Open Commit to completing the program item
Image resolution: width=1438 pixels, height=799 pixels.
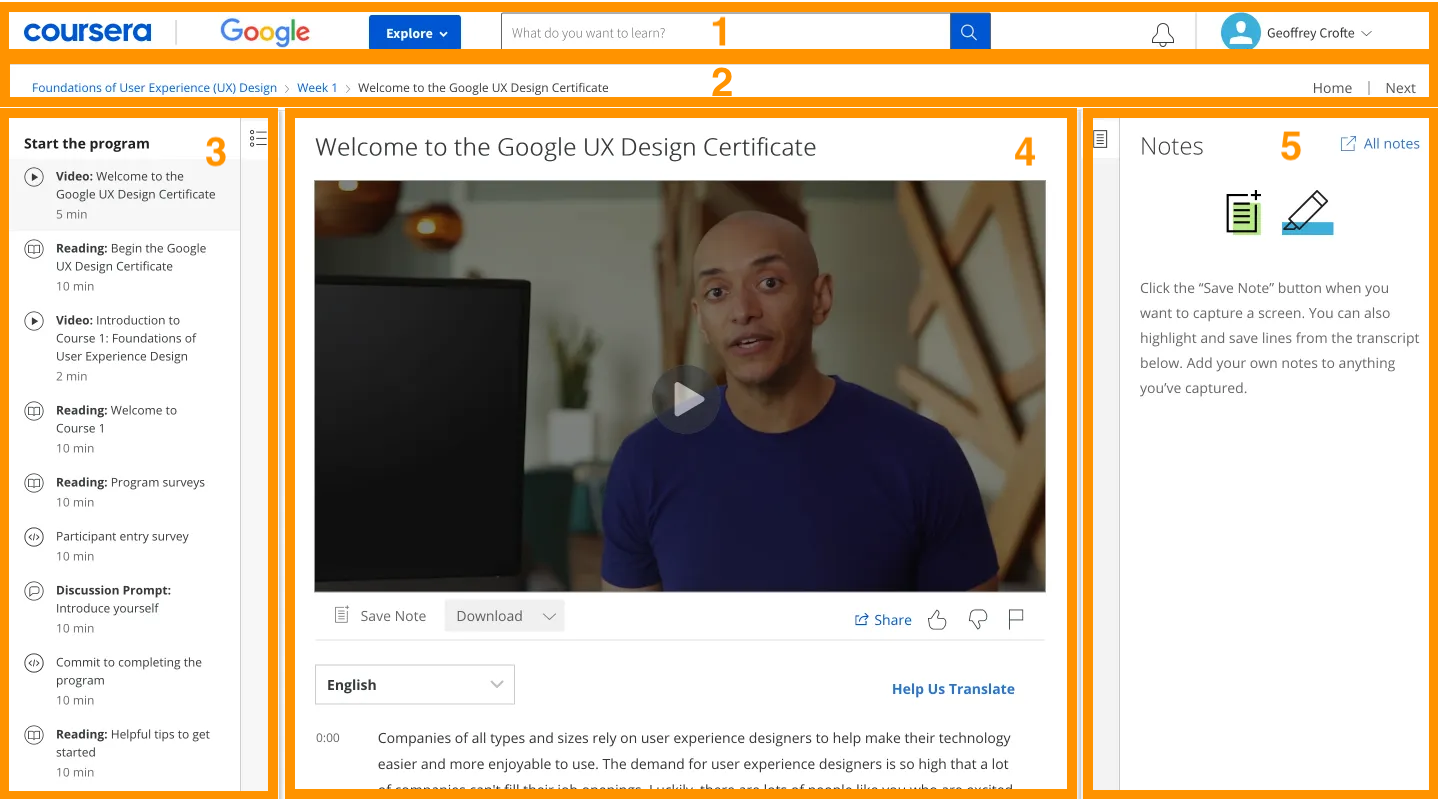pos(126,680)
